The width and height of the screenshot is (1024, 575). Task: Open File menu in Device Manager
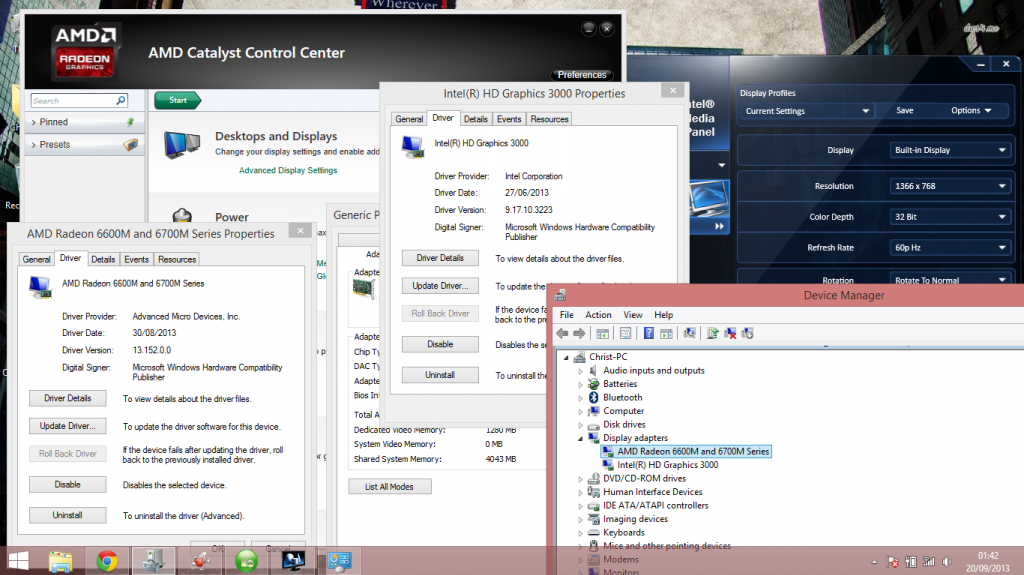tap(566, 315)
